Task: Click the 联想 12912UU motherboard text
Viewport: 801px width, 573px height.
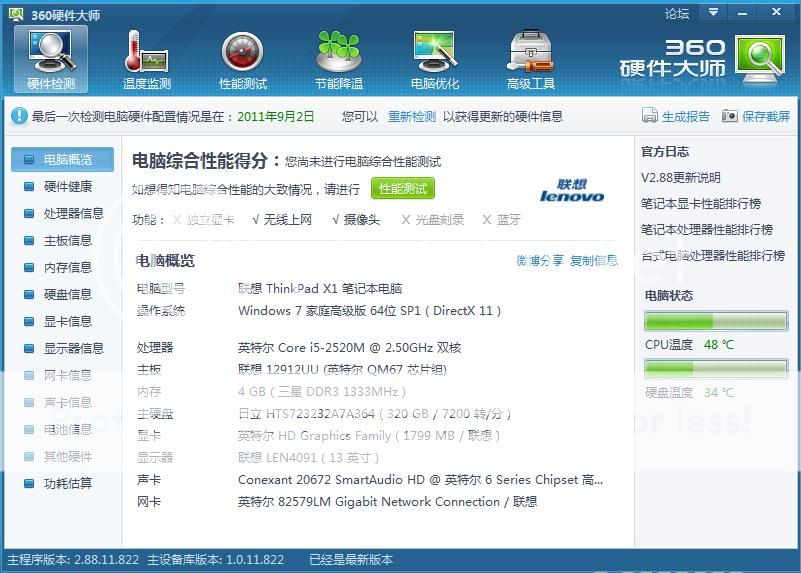Action: pos(342,370)
